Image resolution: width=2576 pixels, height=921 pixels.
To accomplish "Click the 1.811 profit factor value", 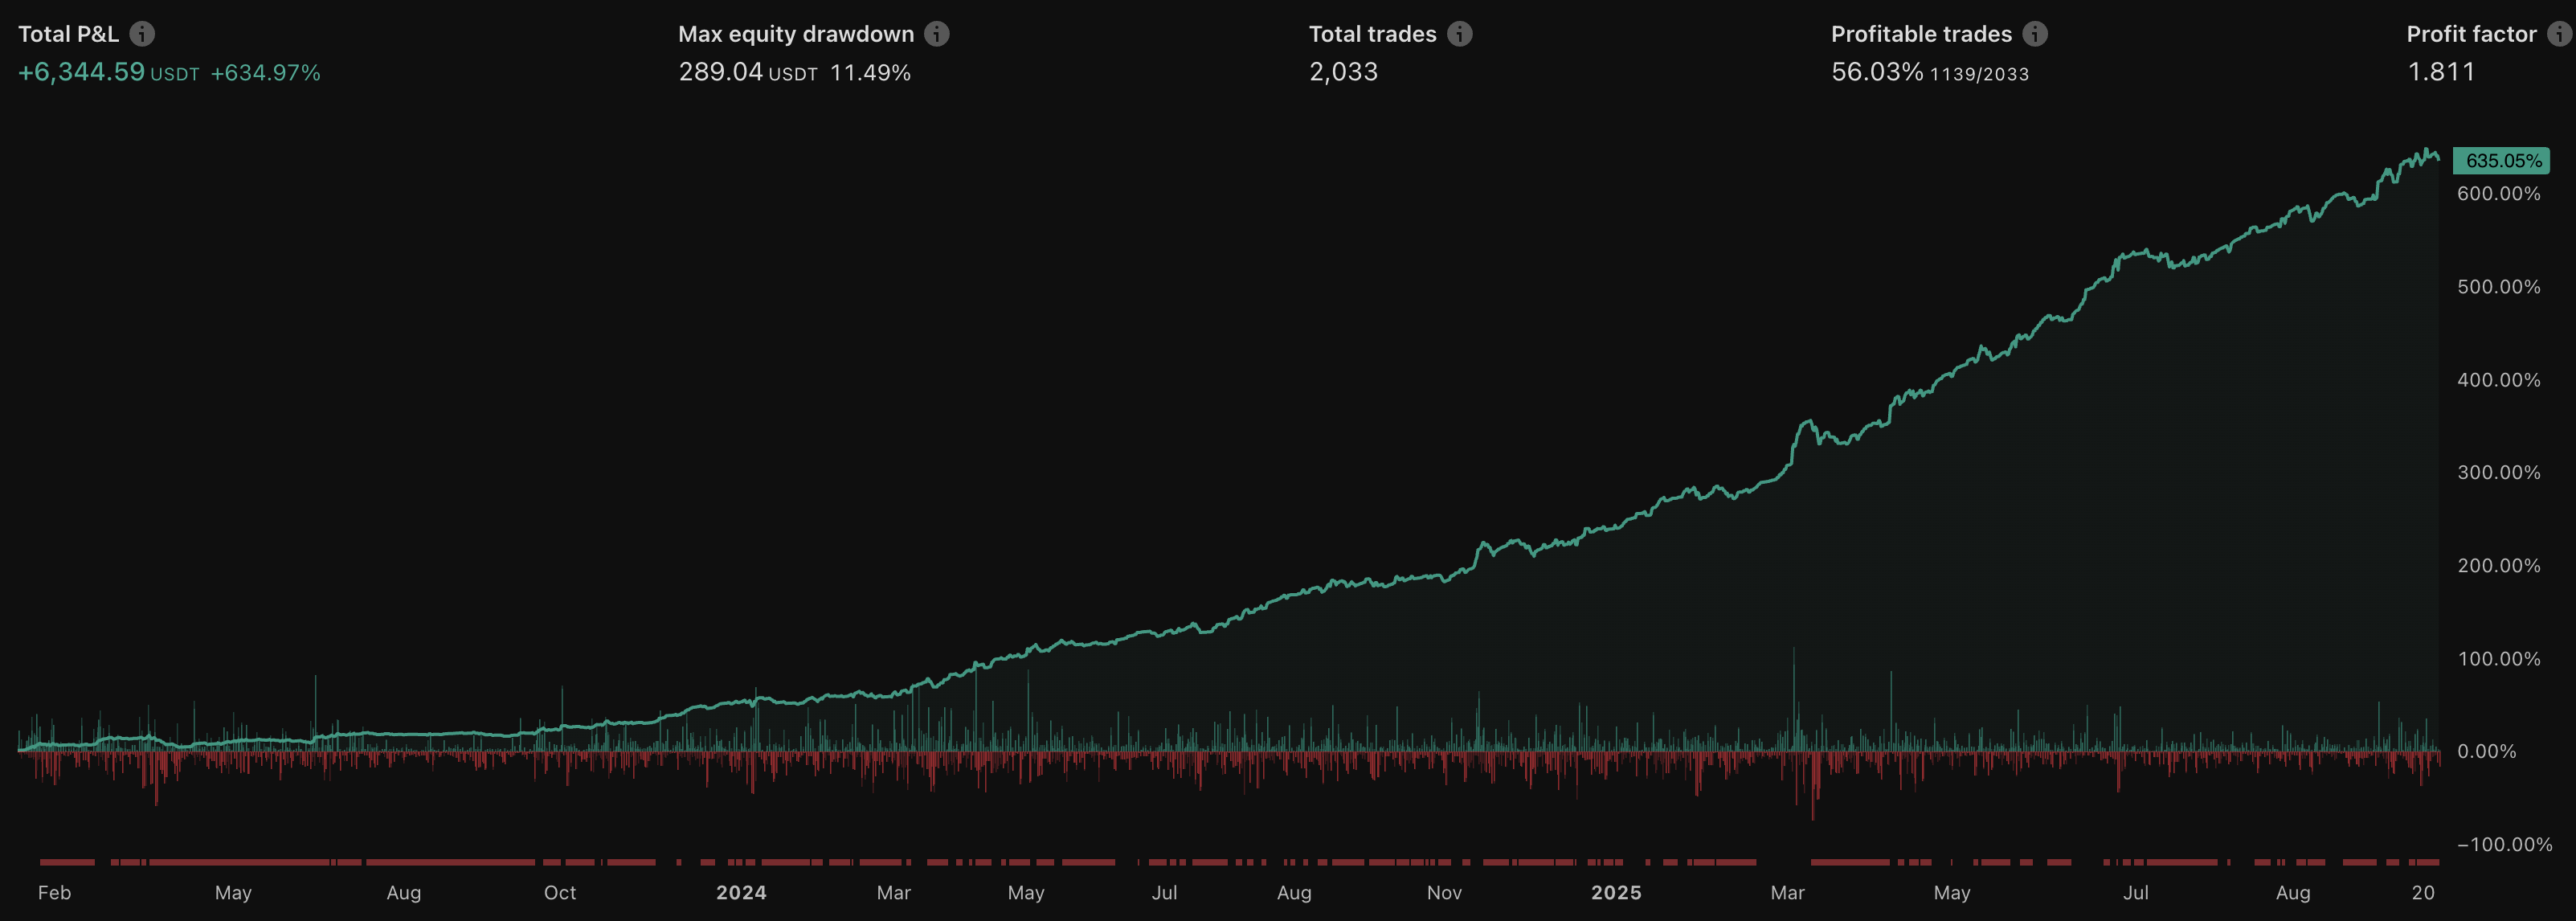I will point(2440,73).
